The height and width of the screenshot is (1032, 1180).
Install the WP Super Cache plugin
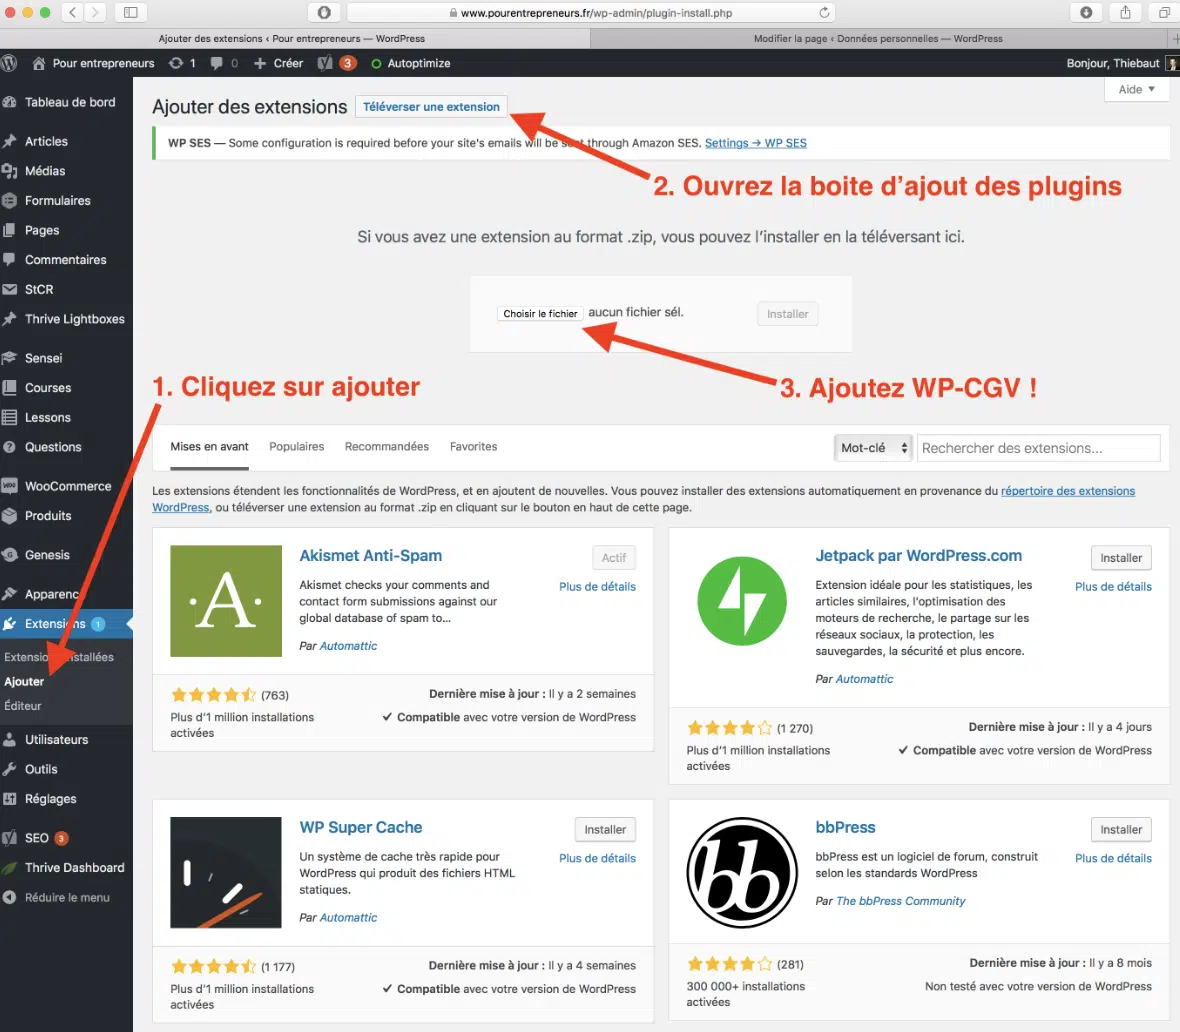[605, 830]
